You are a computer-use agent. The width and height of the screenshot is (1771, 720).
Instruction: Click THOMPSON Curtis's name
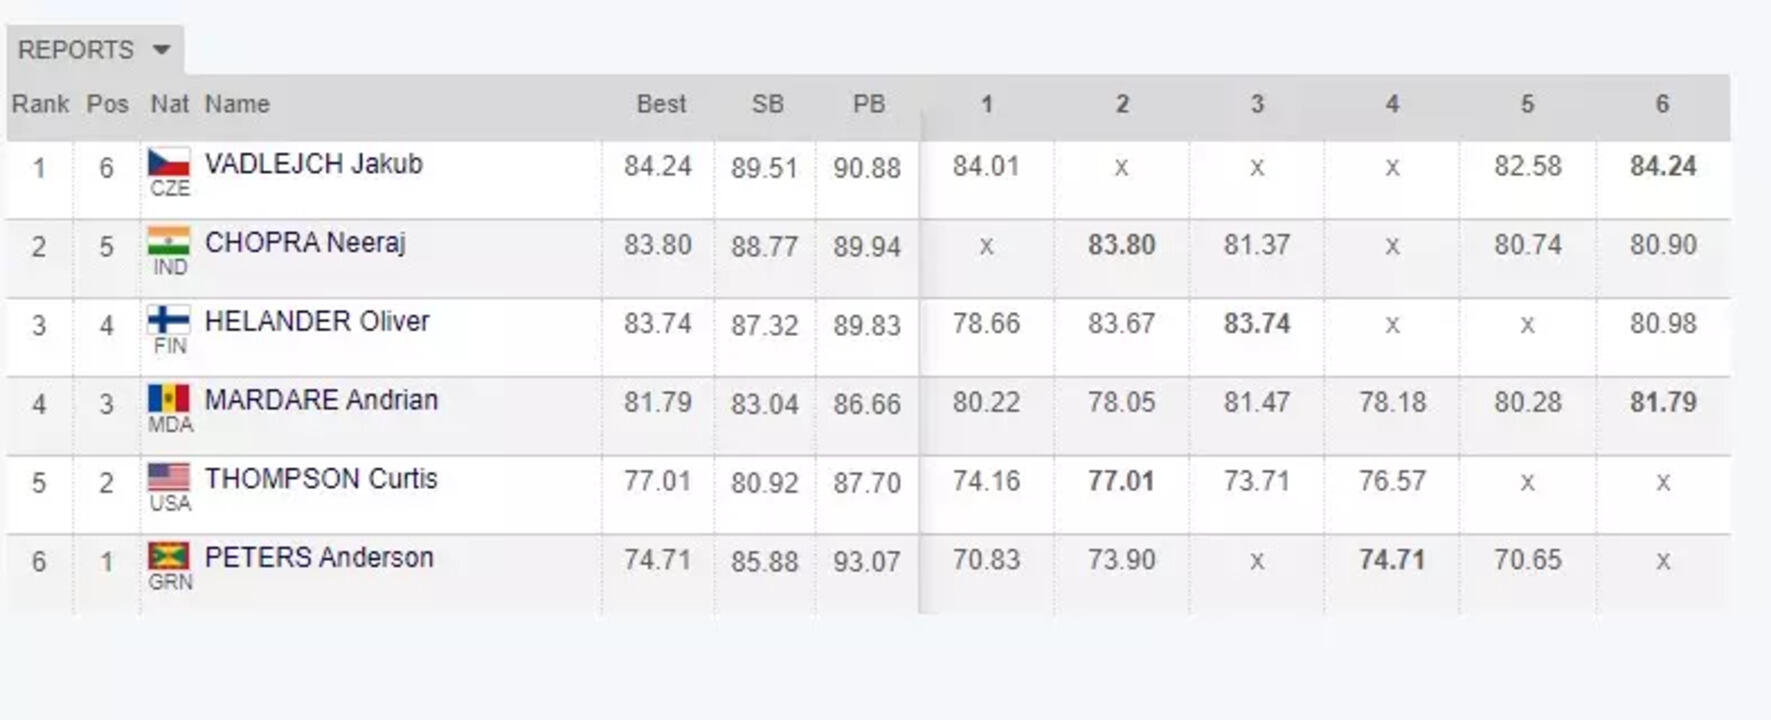click(x=321, y=479)
